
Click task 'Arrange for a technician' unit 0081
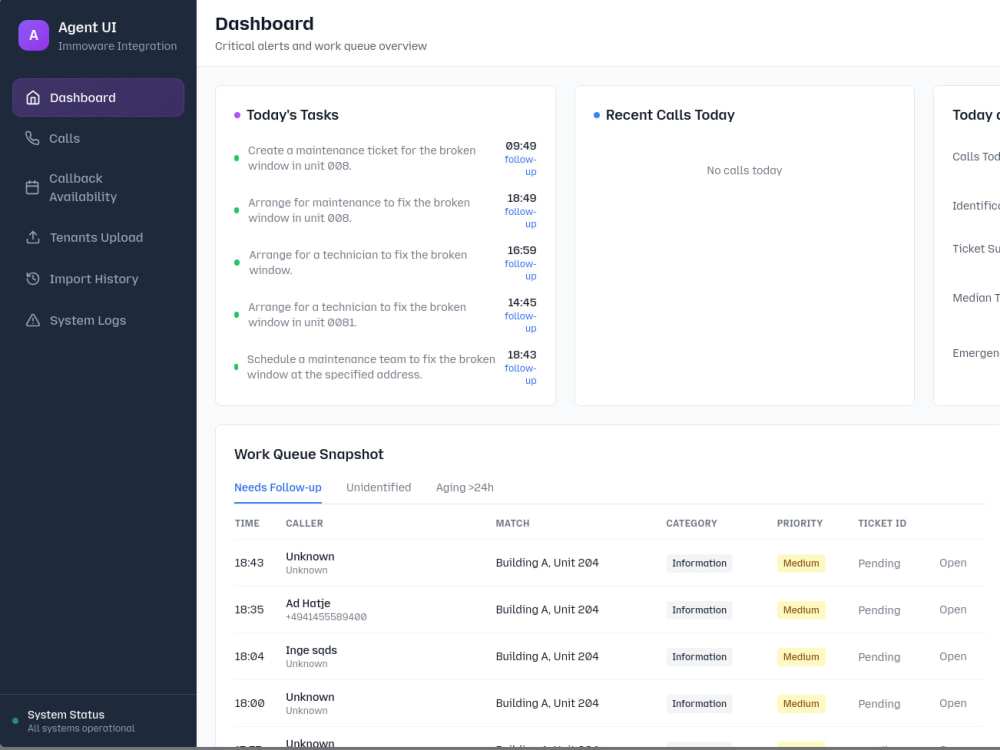[357, 314]
